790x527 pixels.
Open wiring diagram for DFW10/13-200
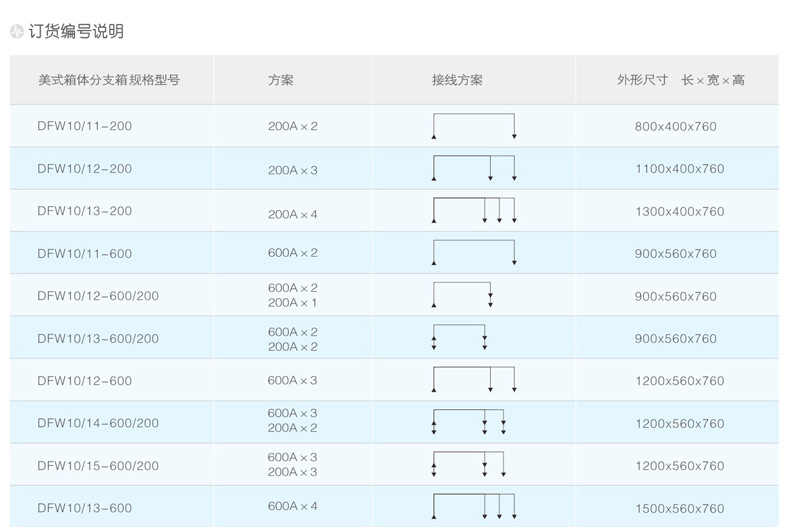(x=474, y=211)
